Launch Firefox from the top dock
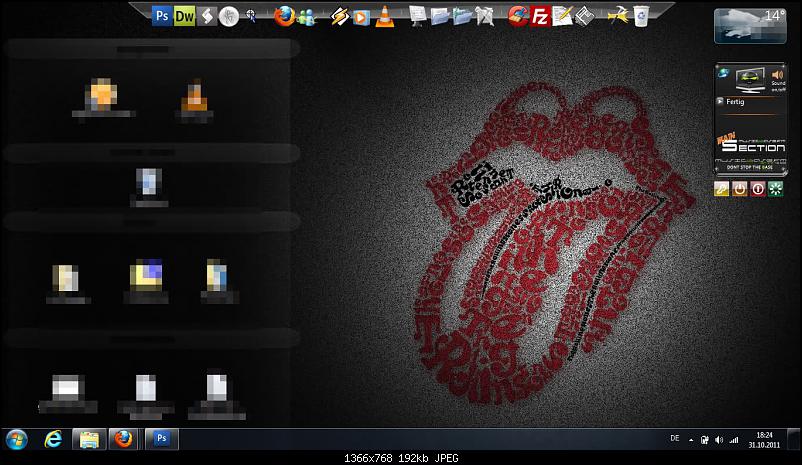 284,16
